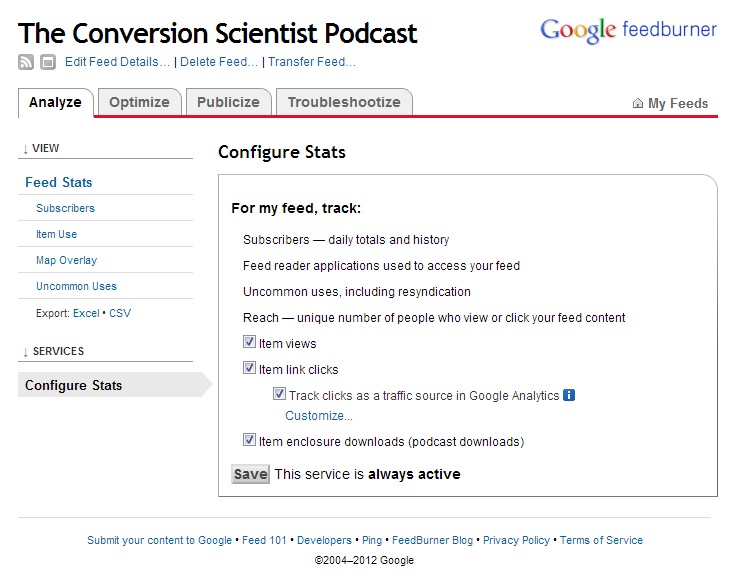The width and height of the screenshot is (735, 573).
Task: Click 'Subscribers — daily totals and history' text
Action: pyautogui.click(x=346, y=240)
